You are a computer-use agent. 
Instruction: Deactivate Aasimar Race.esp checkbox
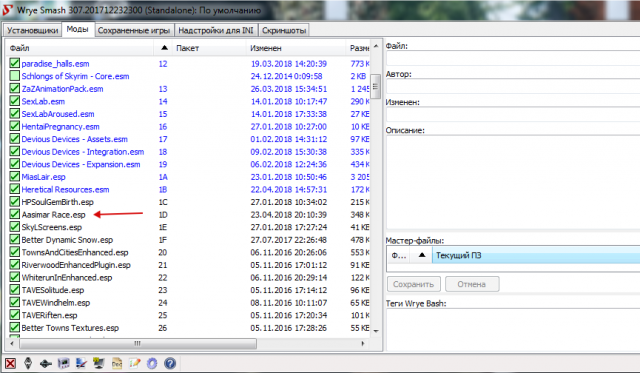(15, 214)
